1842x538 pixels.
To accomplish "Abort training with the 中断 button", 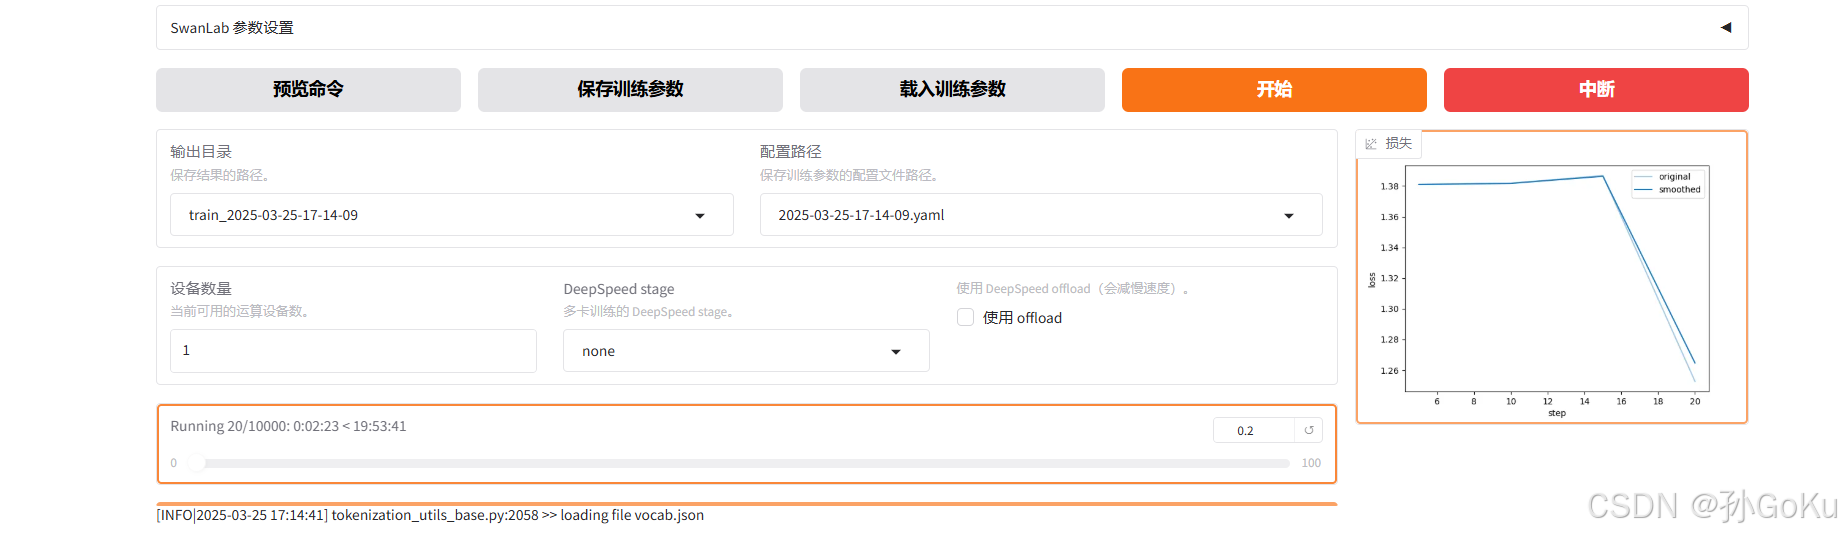I will tap(1596, 90).
